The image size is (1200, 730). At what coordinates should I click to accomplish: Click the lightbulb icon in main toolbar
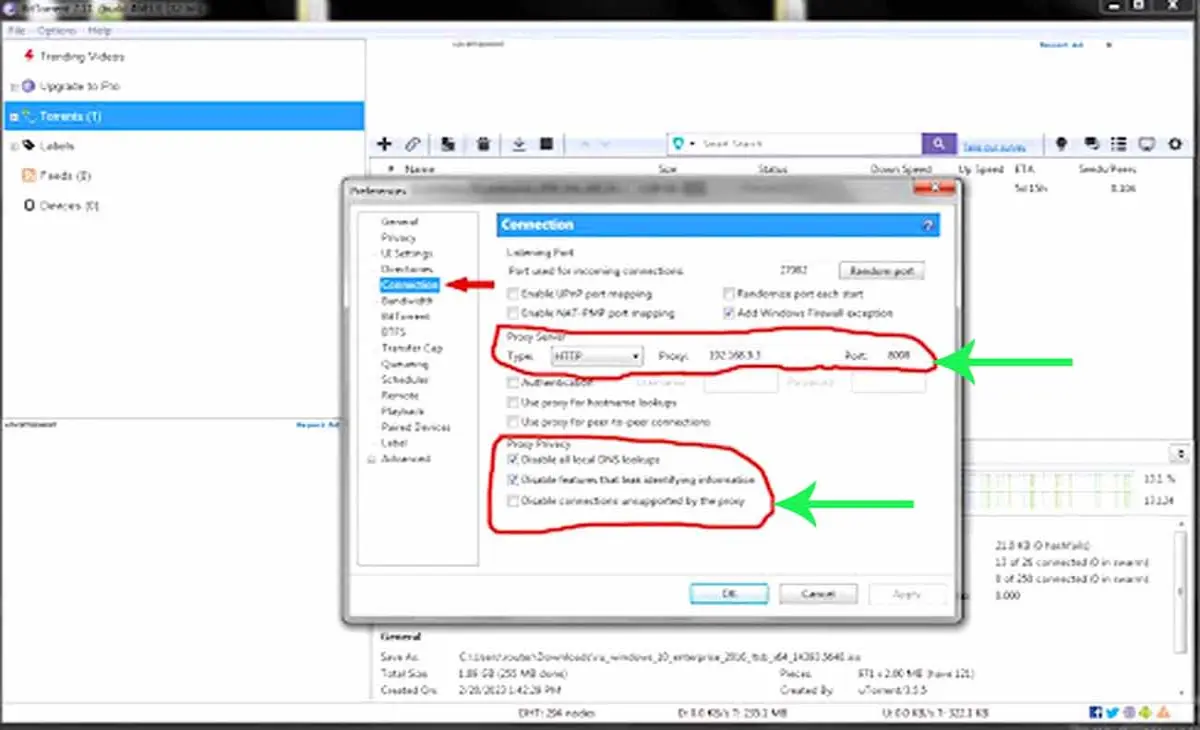pyautogui.click(x=1062, y=144)
